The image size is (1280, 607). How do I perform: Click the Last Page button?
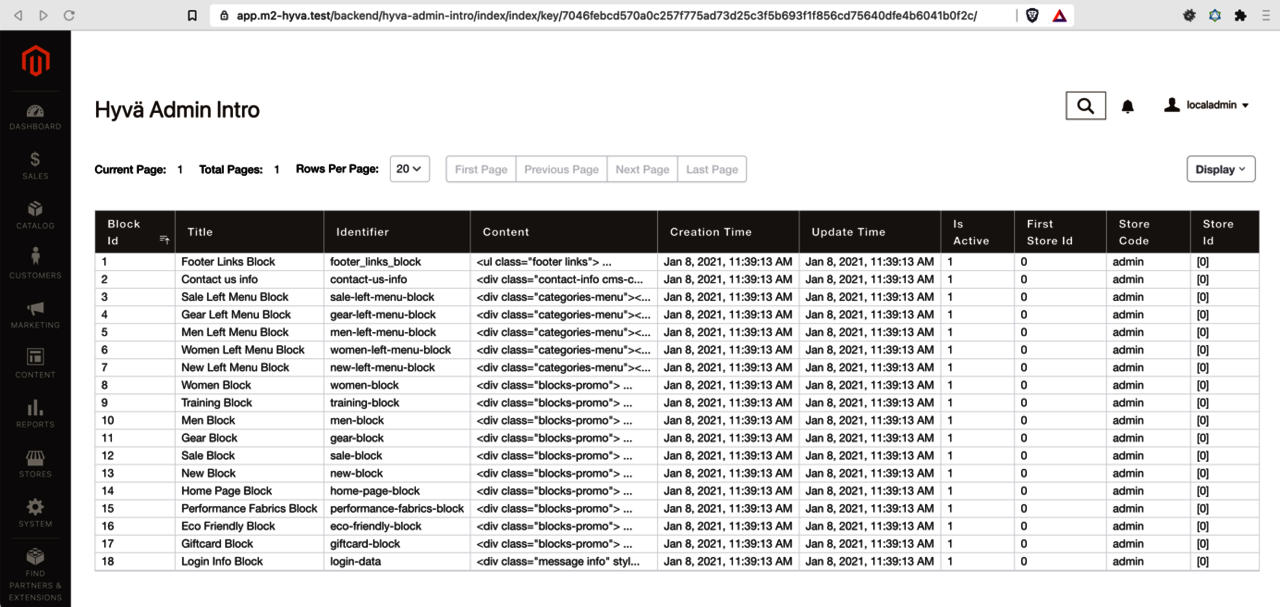(712, 169)
